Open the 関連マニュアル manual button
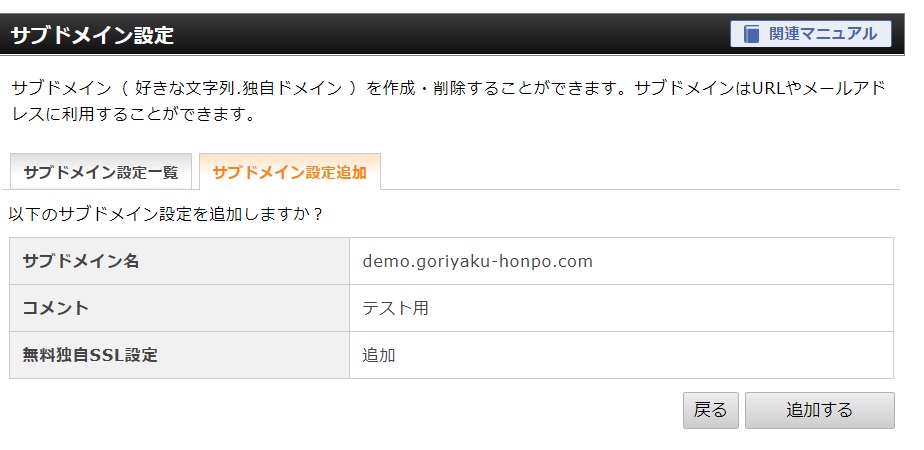The height and width of the screenshot is (450, 924). (x=810, y=34)
